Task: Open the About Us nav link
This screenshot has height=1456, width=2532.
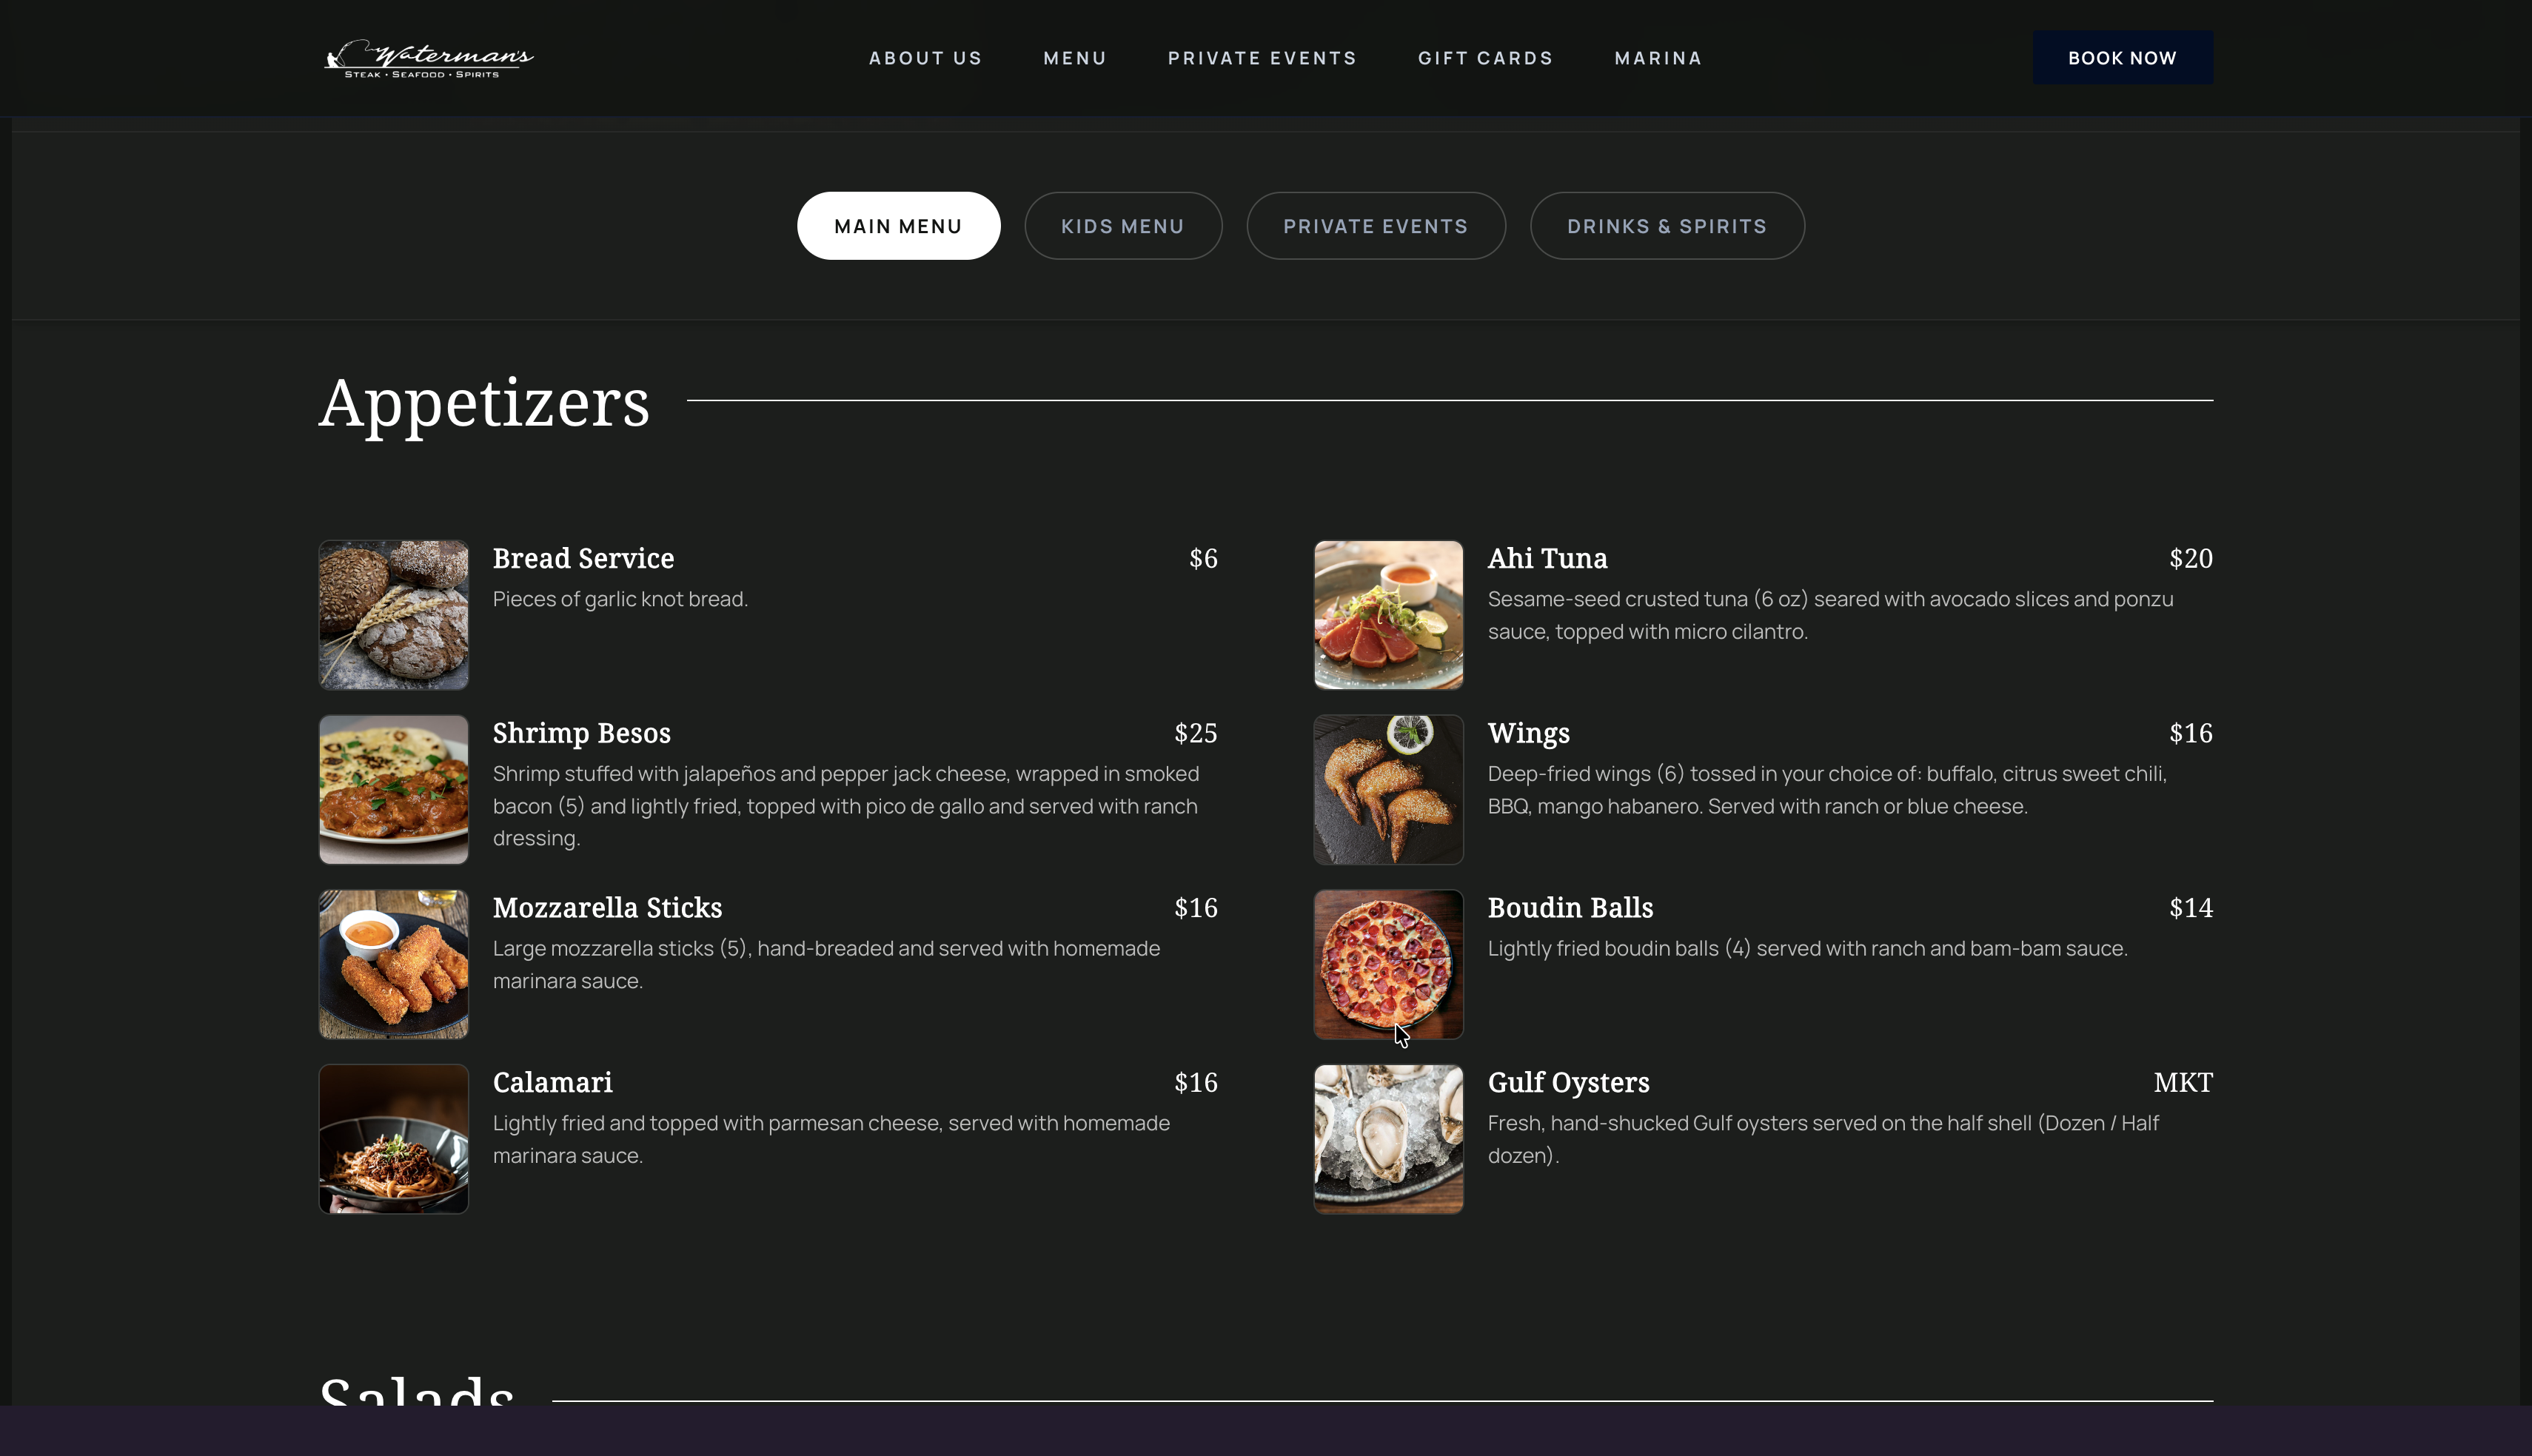Action: click(925, 58)
